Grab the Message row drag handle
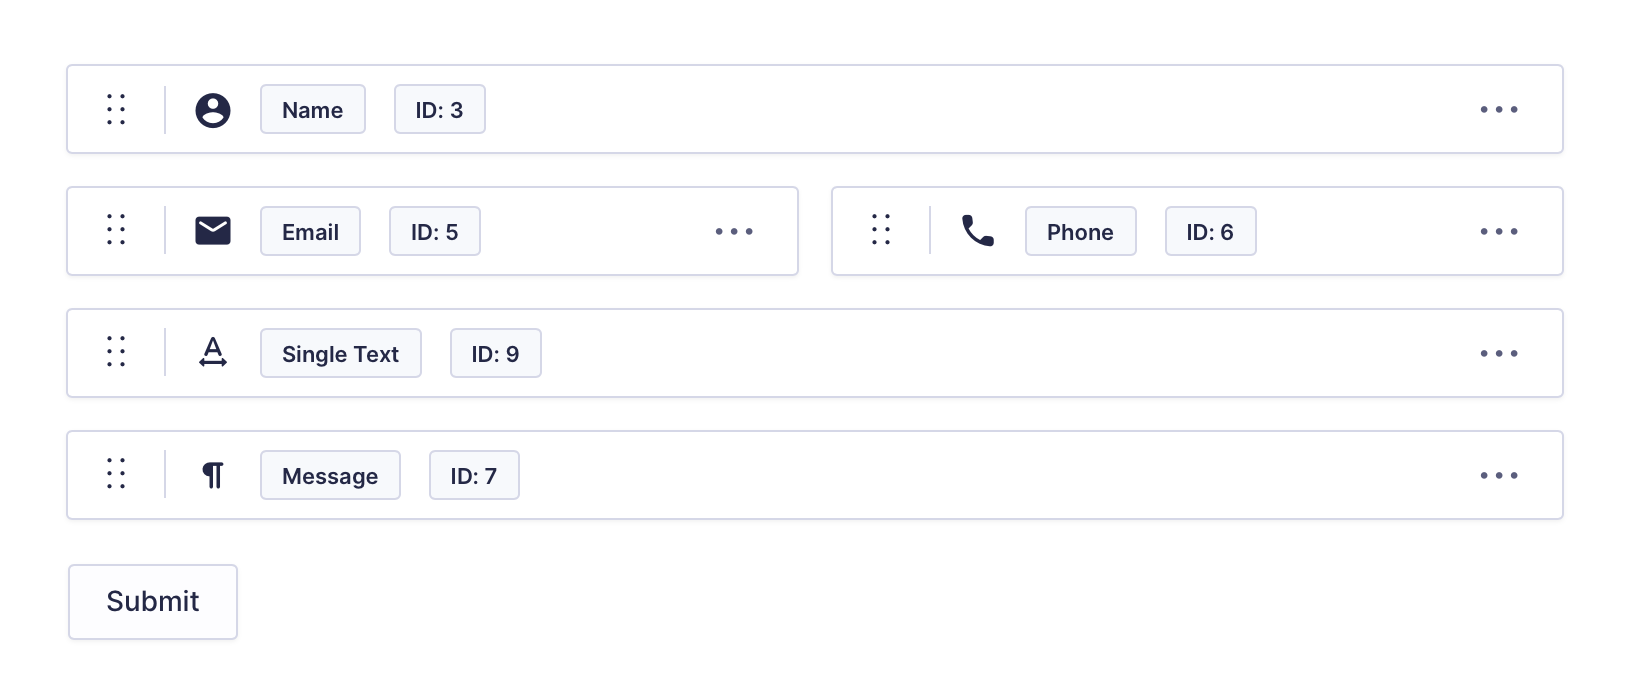Screen dimensions: 1630x700 pos(116,475)
